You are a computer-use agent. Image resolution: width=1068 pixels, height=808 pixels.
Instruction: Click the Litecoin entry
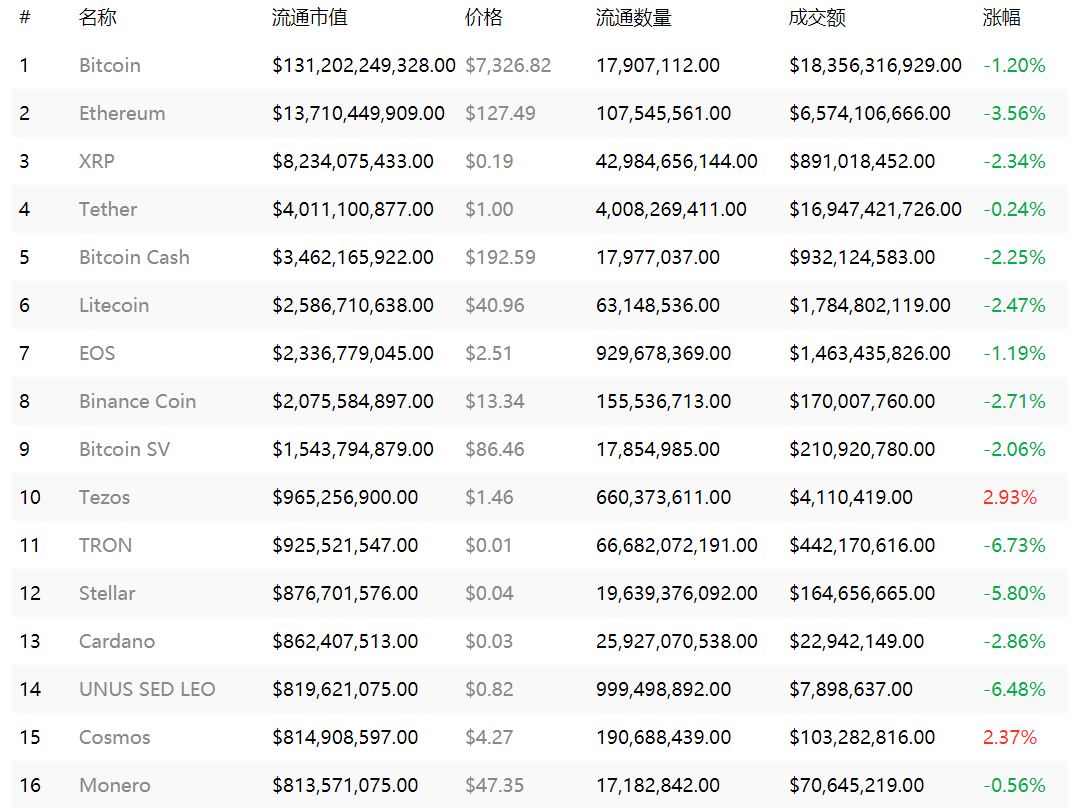pyautogui.click(x=114, y=305)
